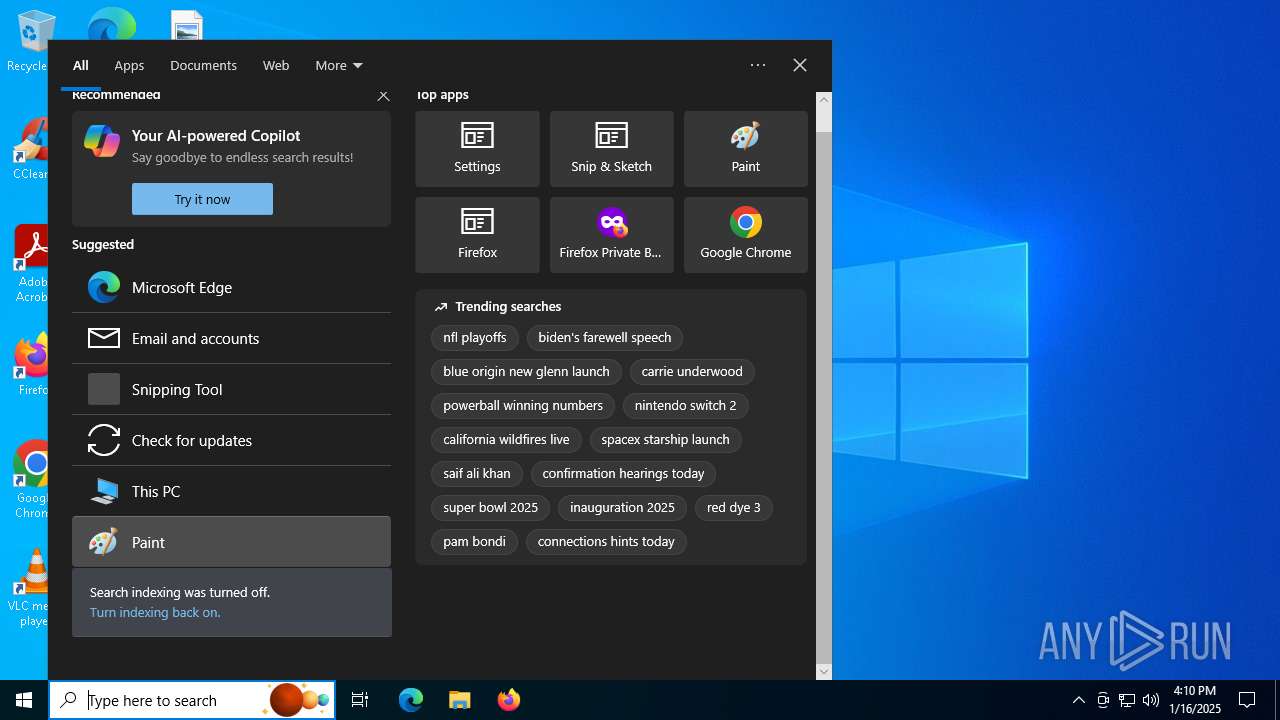Select super bowl 2025 chip

490,508
